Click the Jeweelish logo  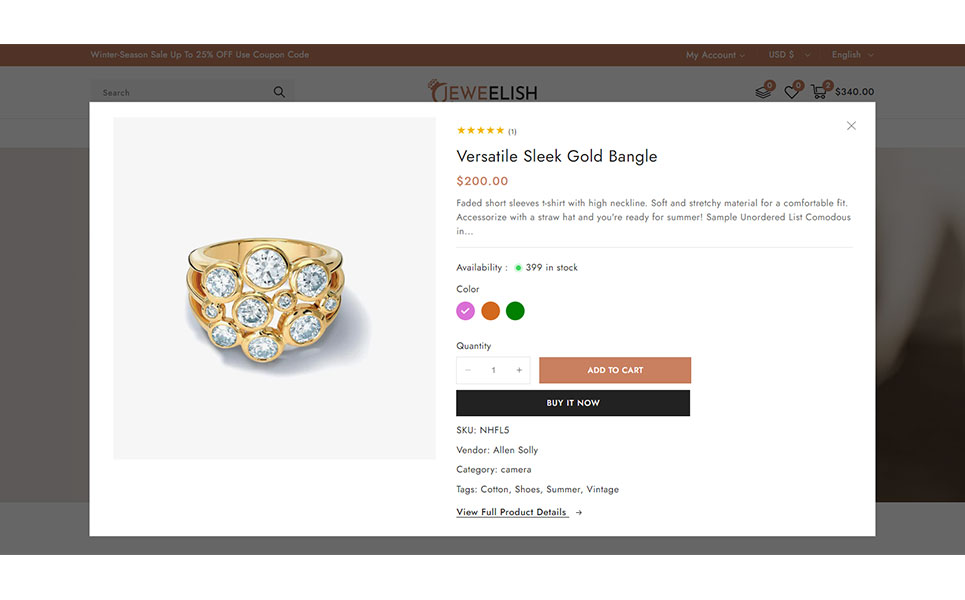coord(483,92)
